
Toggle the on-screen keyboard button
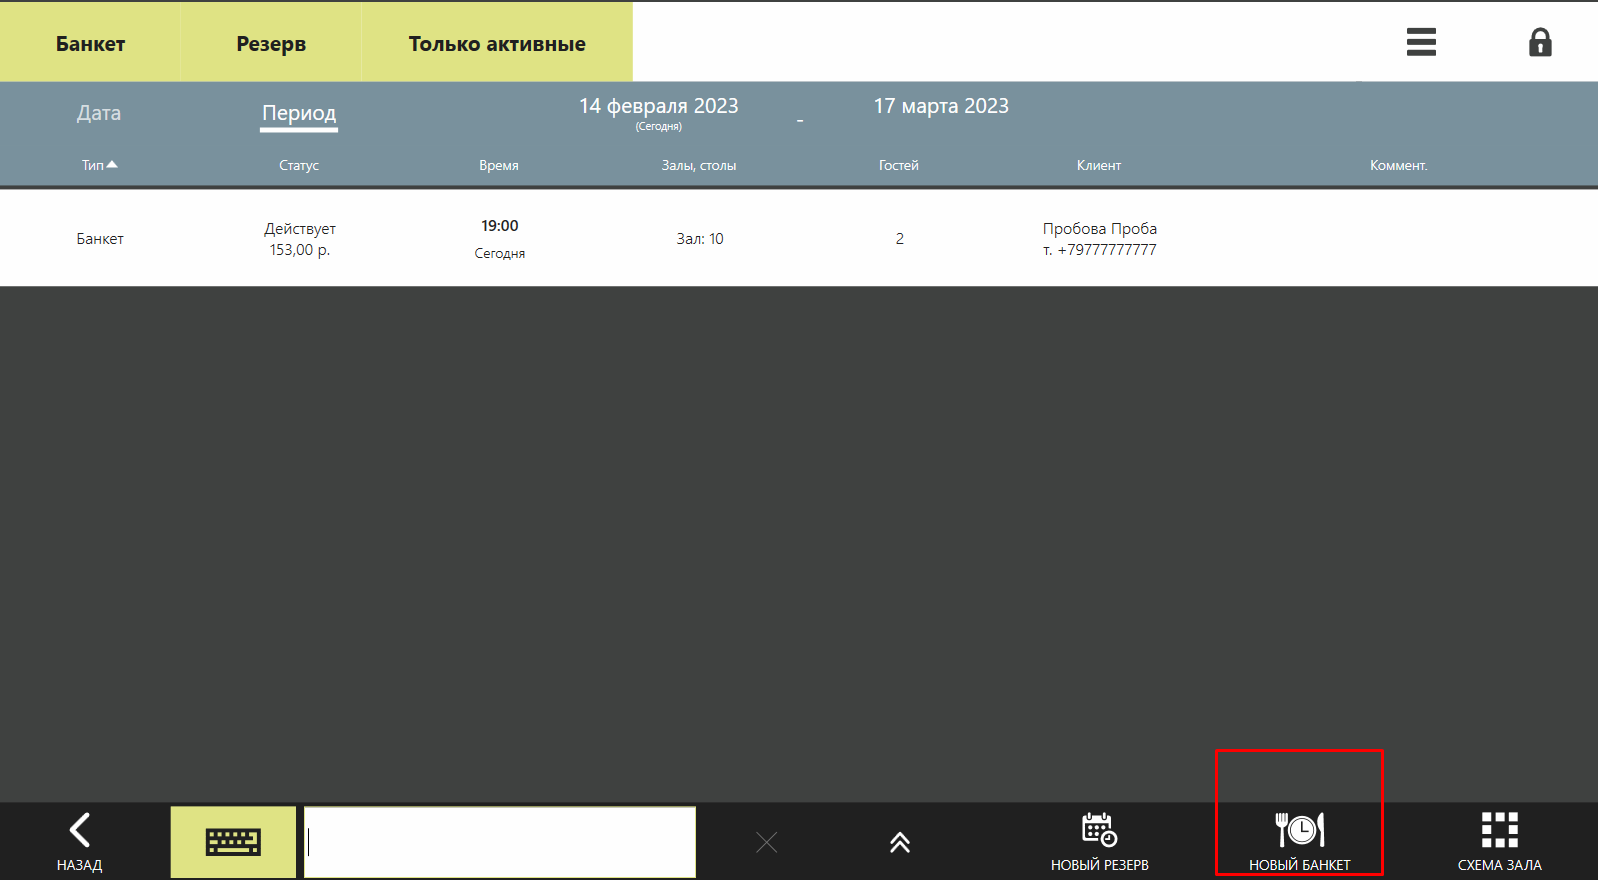233,842
